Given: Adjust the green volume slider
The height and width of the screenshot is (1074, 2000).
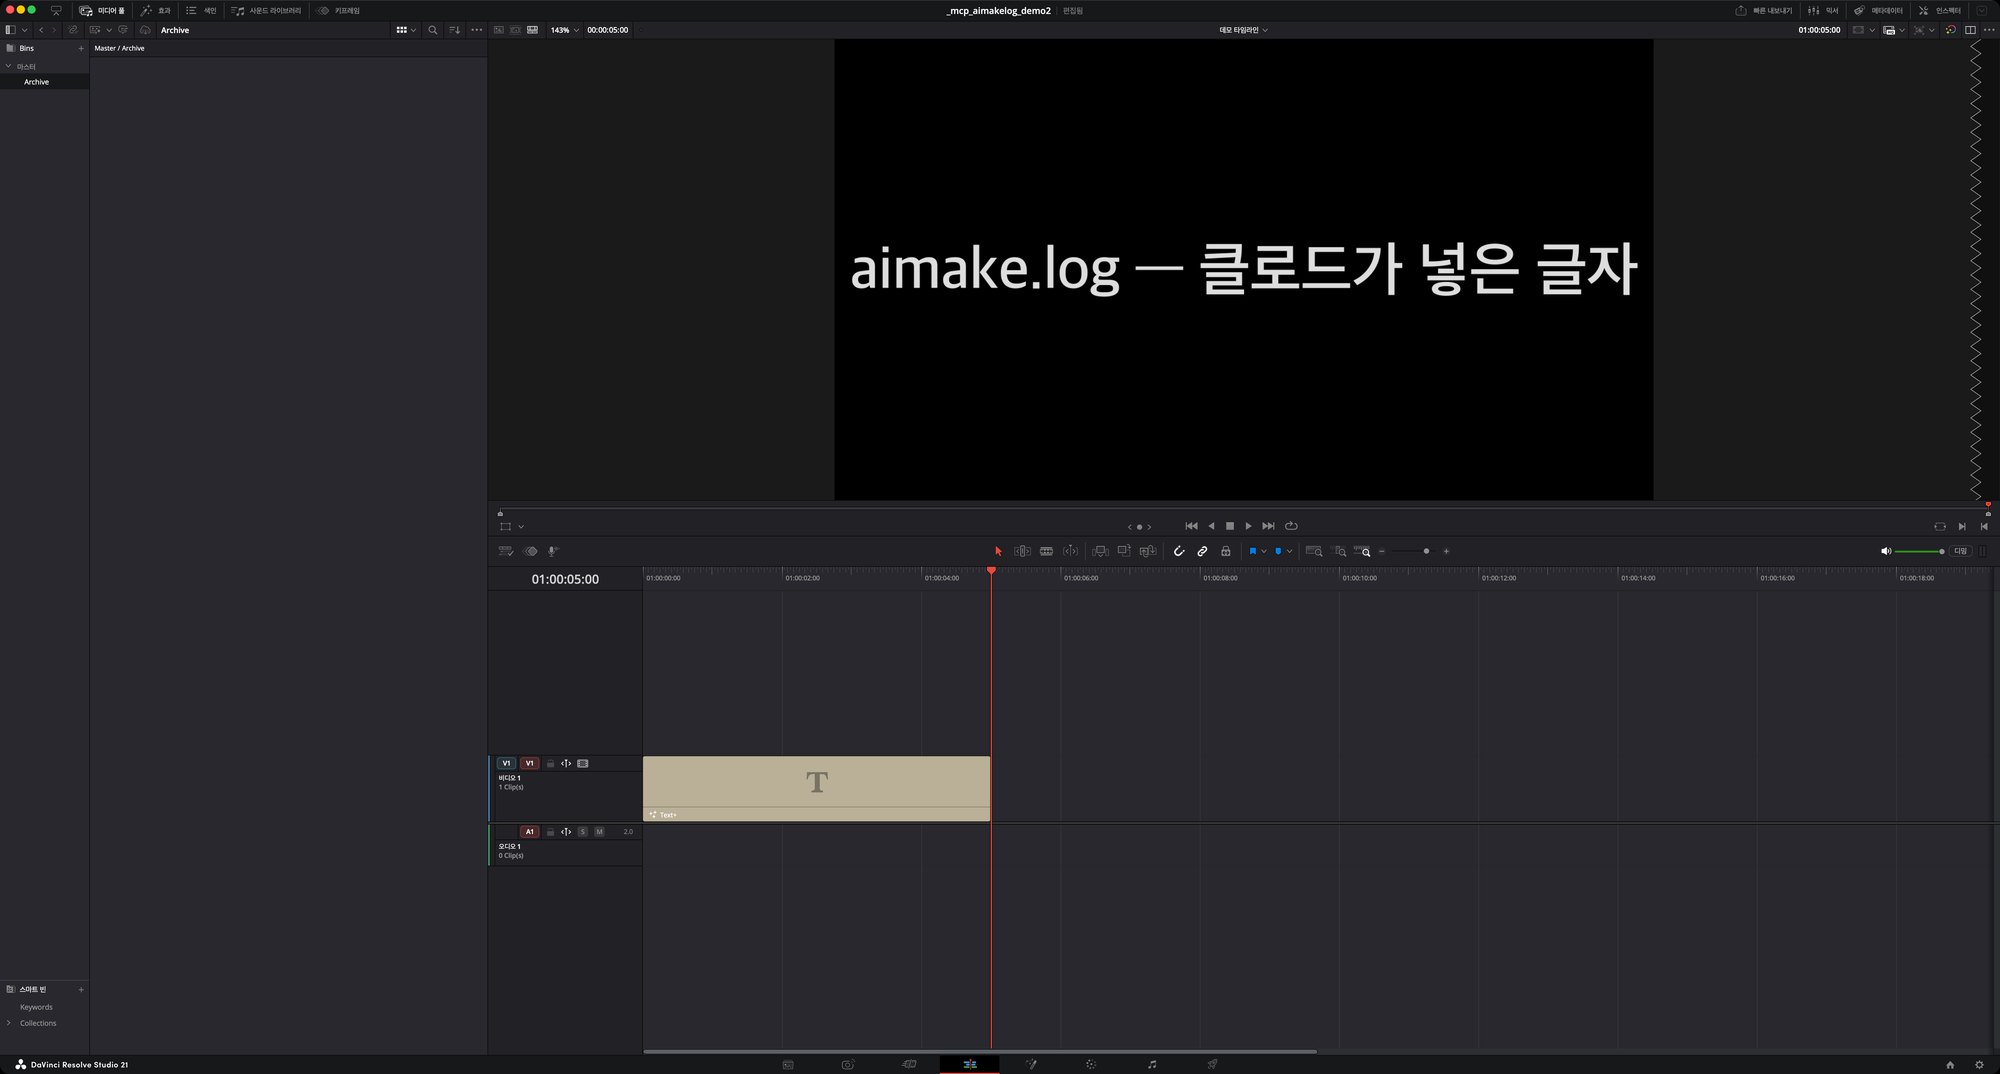Looking at the screenshot, I should pos(1919,551).
